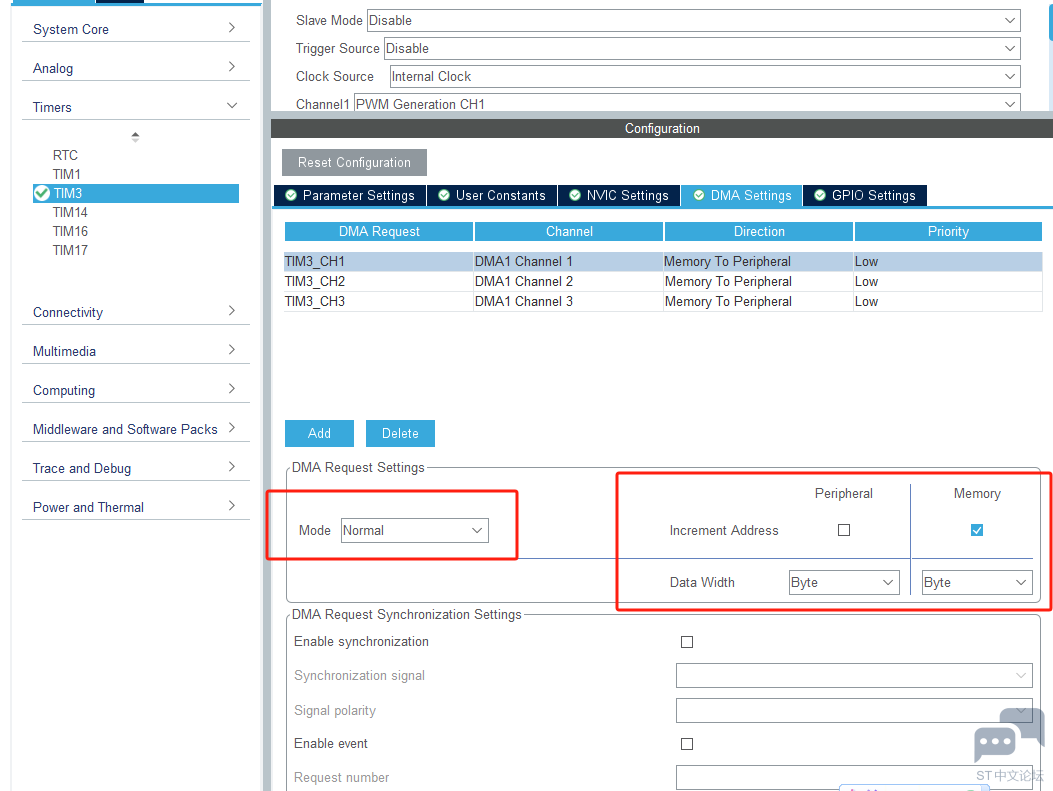Toggle the Enable event checkbox

pyautogui.click(x=687, y=744)
